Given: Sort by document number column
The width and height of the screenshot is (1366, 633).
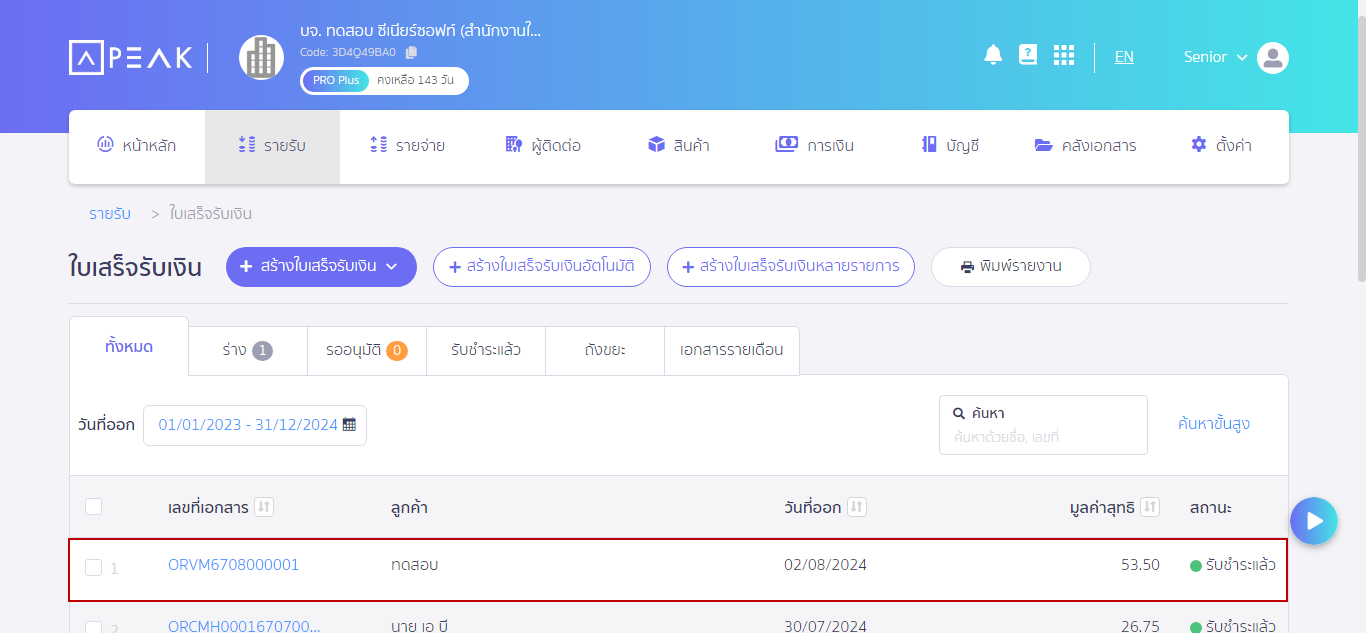Looking at the screenshot, I should 264,507.
